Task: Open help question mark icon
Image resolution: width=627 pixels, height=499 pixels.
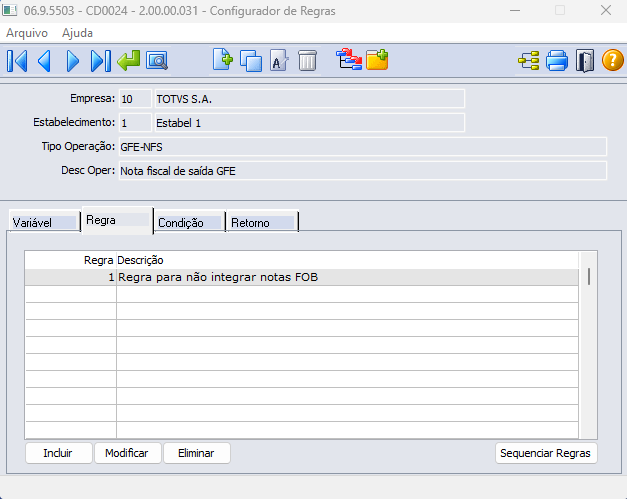Action: click(613, 61)
